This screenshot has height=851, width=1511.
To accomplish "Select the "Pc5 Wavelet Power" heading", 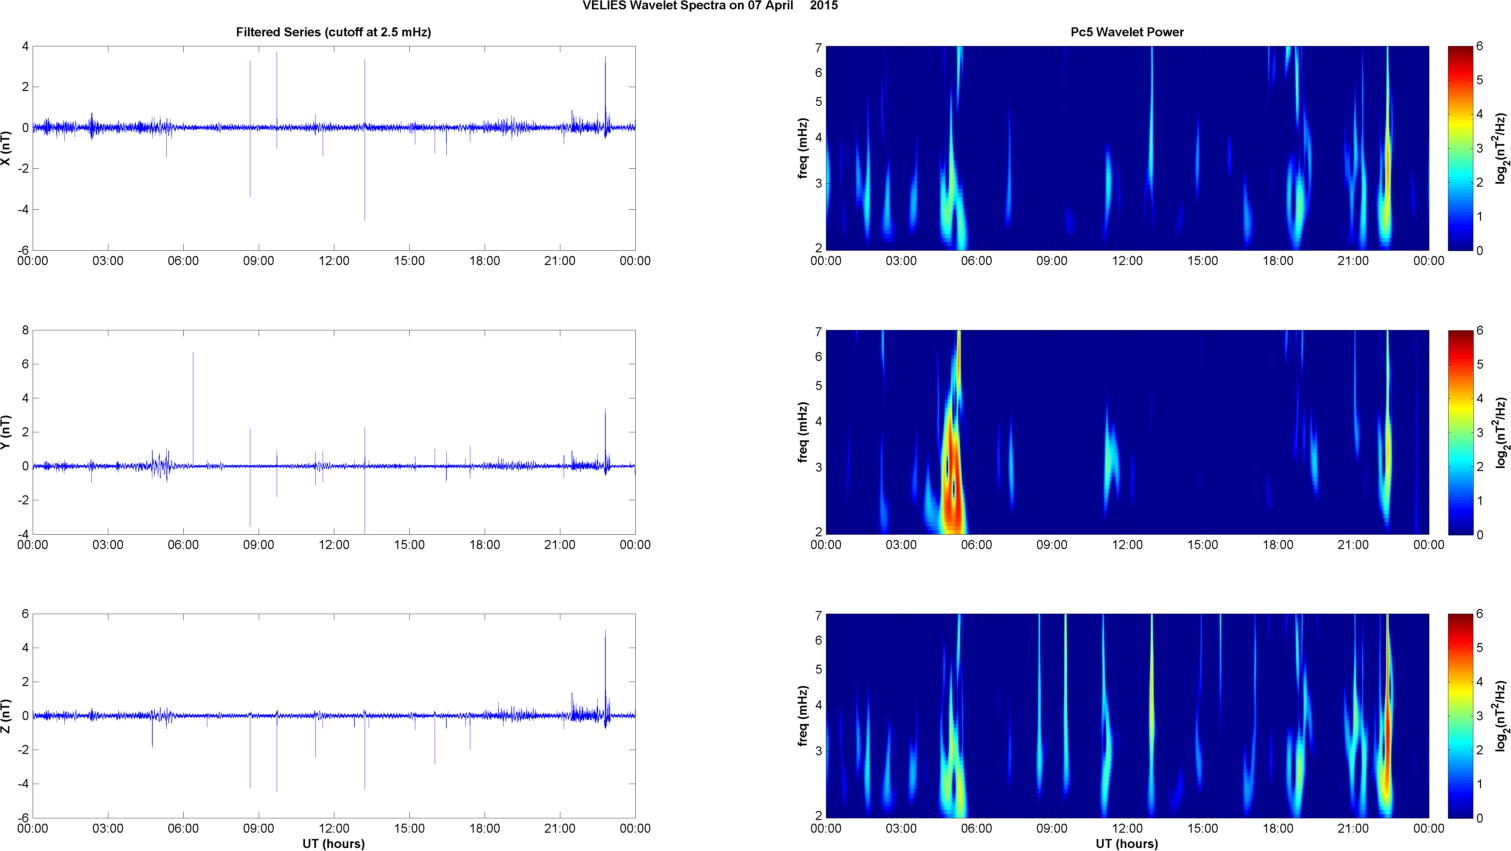I will pyautogui.click(x=1127, y=32).
